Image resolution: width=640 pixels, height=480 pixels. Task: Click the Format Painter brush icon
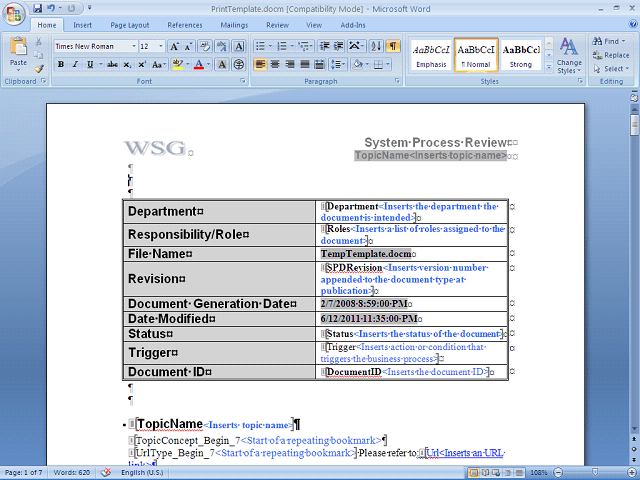pos(39,68)
